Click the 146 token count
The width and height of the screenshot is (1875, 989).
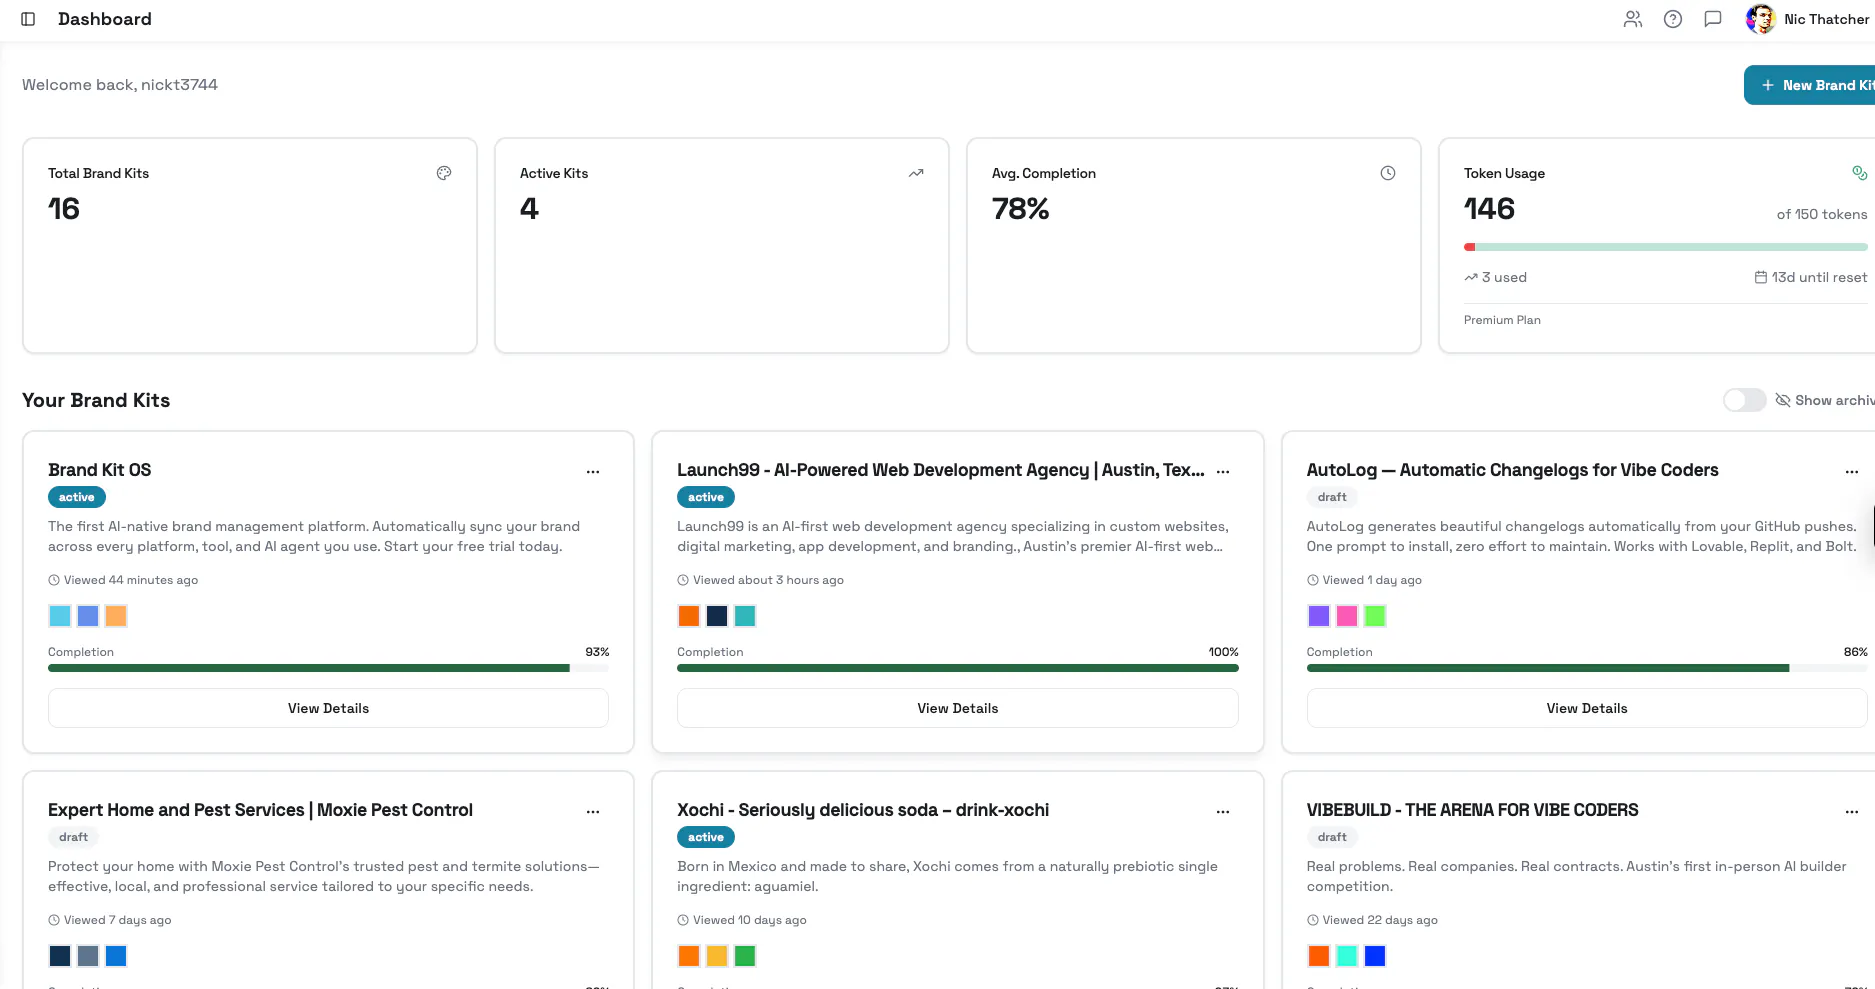tap(1490, 208)
